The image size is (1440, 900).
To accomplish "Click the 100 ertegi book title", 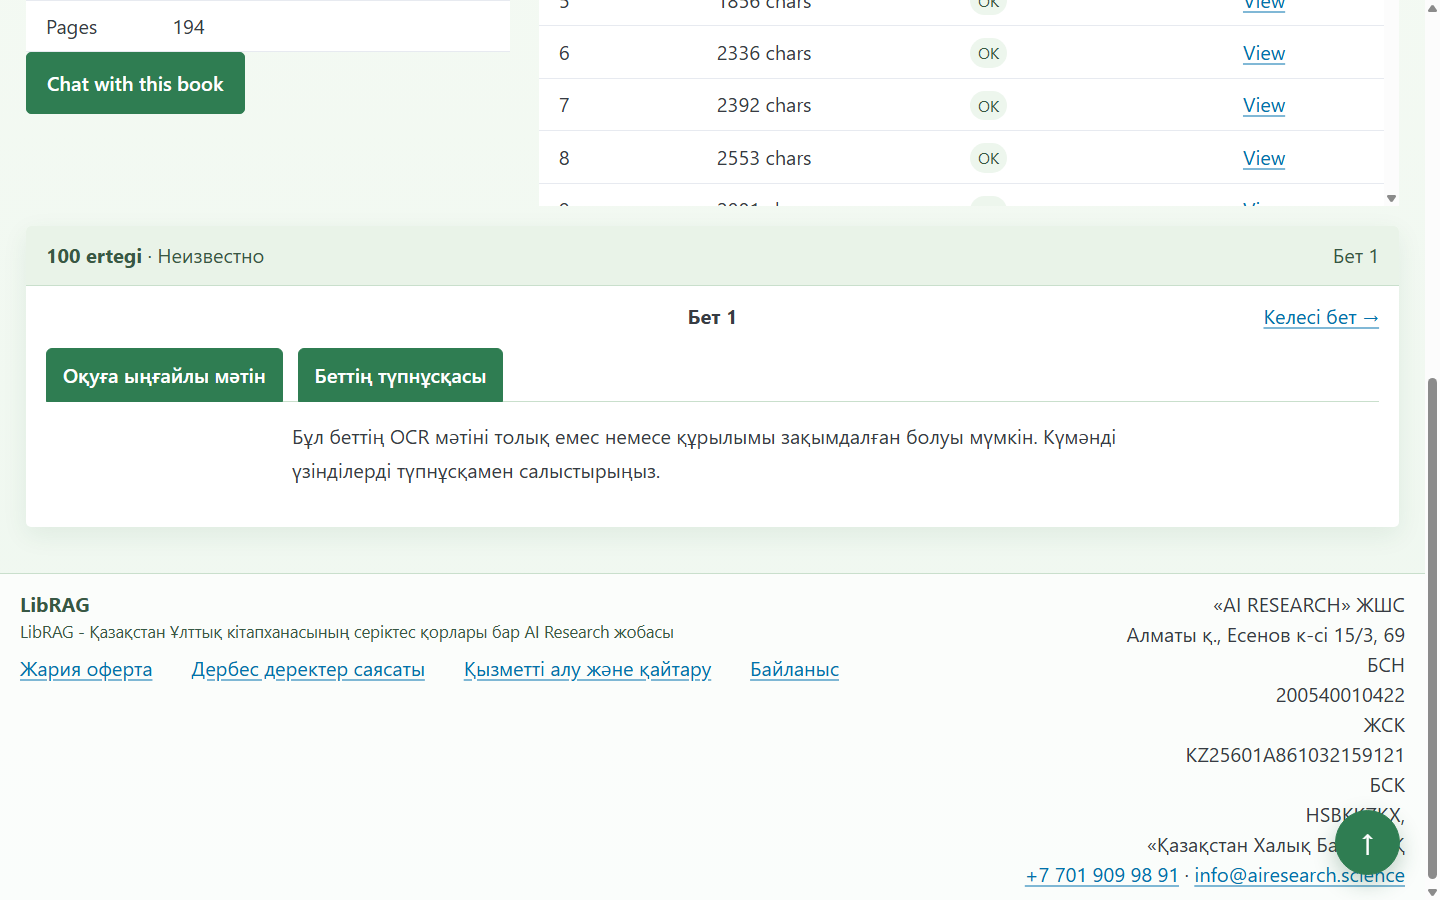I will (x=94, y=256).
